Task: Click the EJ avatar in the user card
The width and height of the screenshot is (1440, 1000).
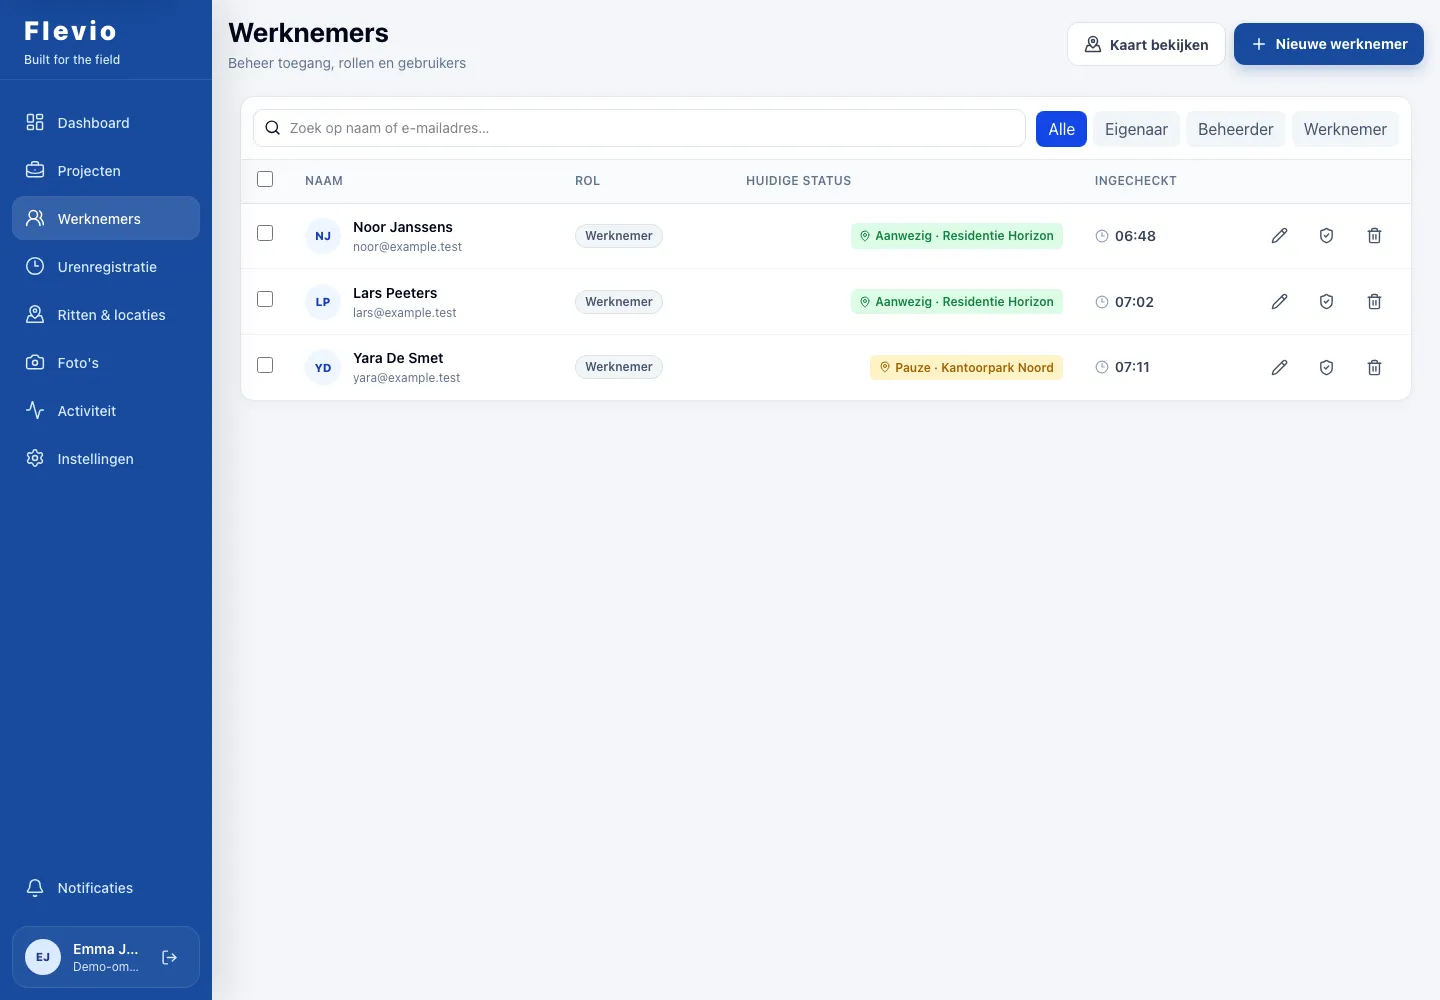Action: (43, 957)
